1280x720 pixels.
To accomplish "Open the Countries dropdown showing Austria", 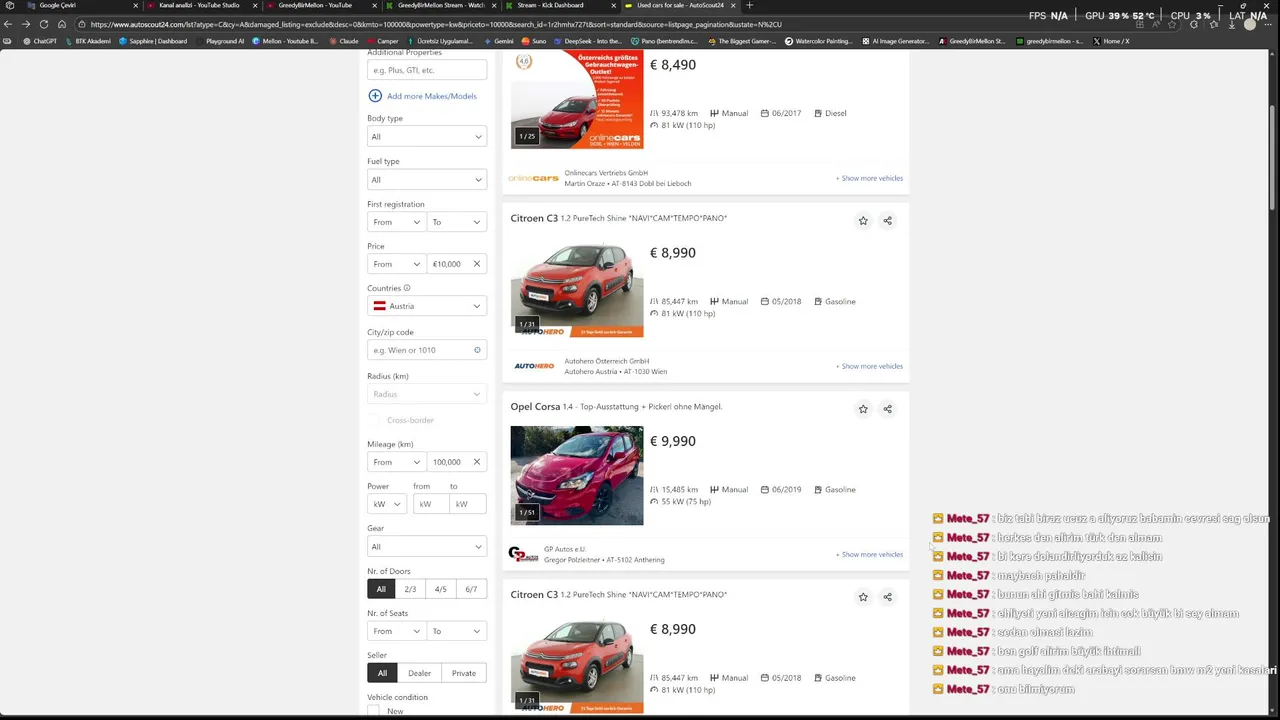I will coord(426,306).
